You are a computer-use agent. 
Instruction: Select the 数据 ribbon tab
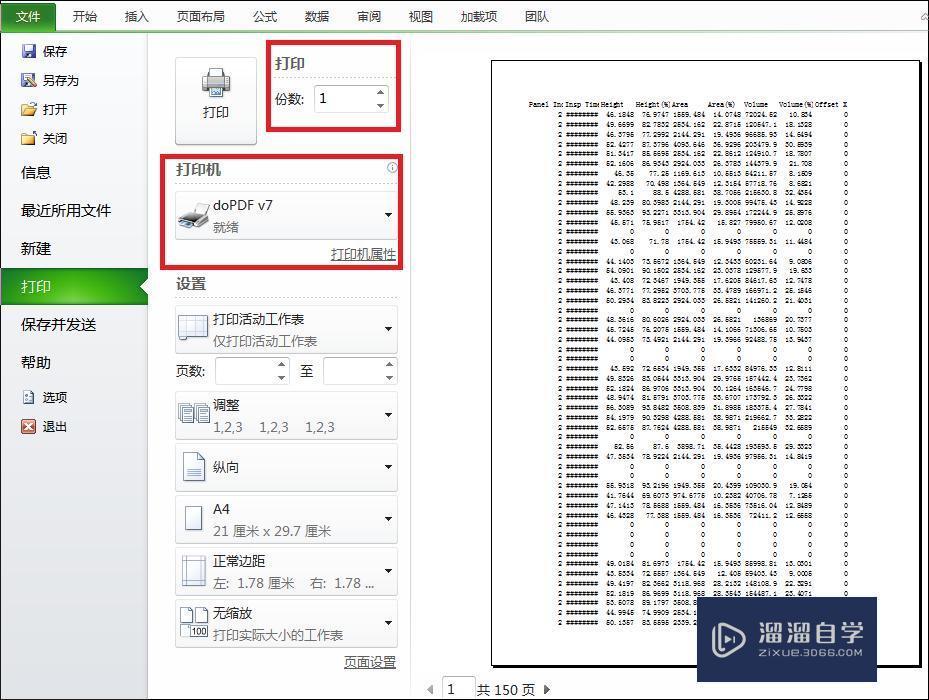(316, 16)
